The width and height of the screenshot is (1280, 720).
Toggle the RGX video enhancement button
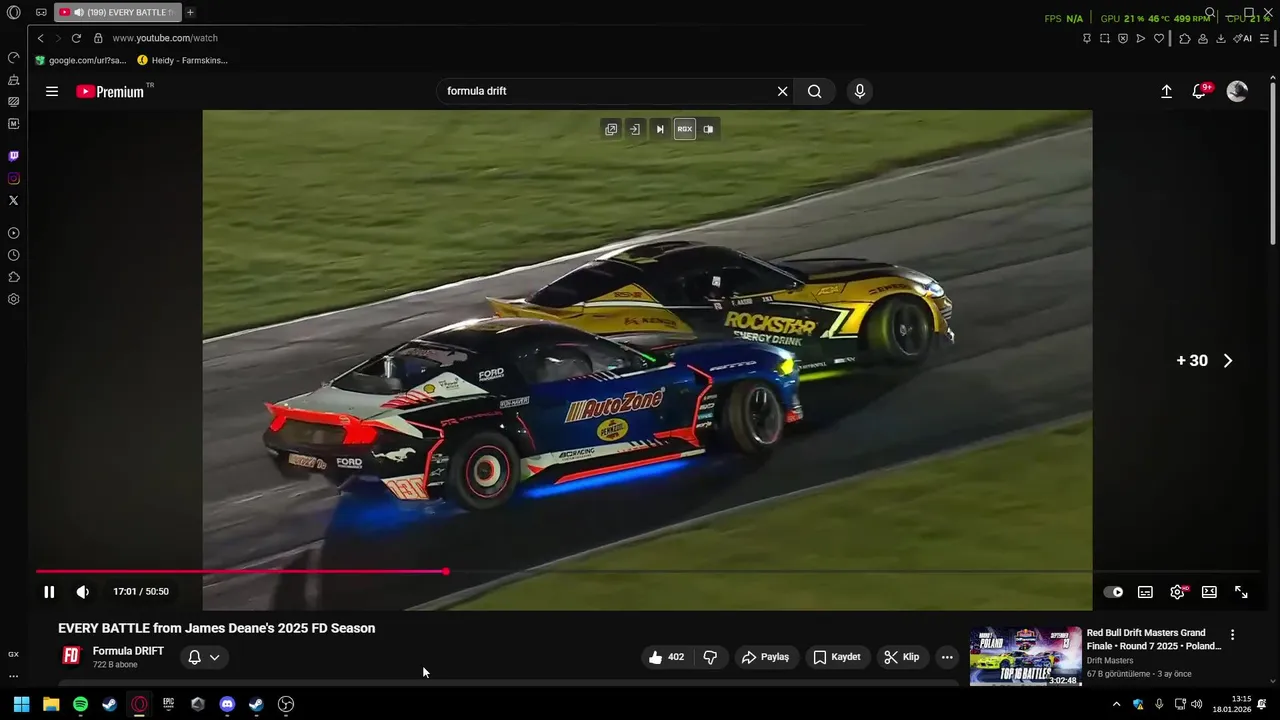pyautogui.click(x=684, y=129)
